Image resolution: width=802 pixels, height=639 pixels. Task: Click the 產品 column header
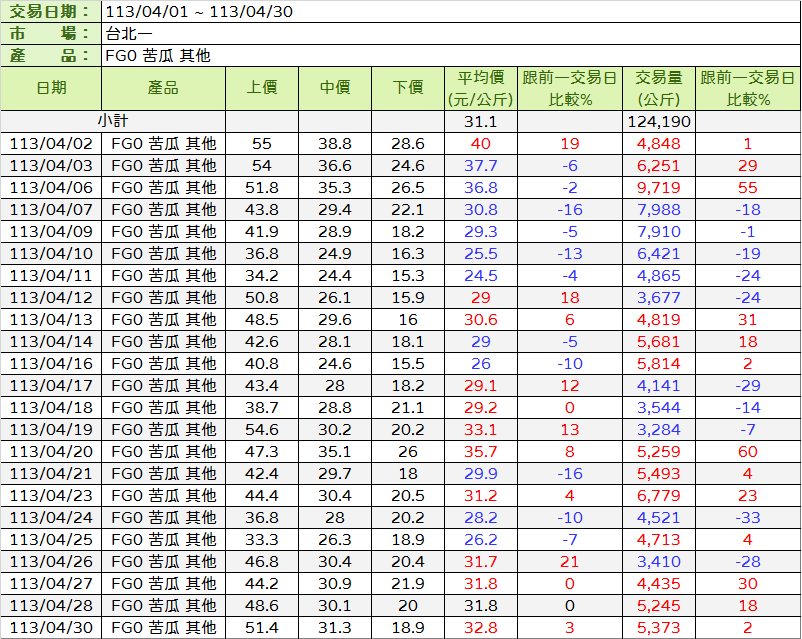coord(163,88)
